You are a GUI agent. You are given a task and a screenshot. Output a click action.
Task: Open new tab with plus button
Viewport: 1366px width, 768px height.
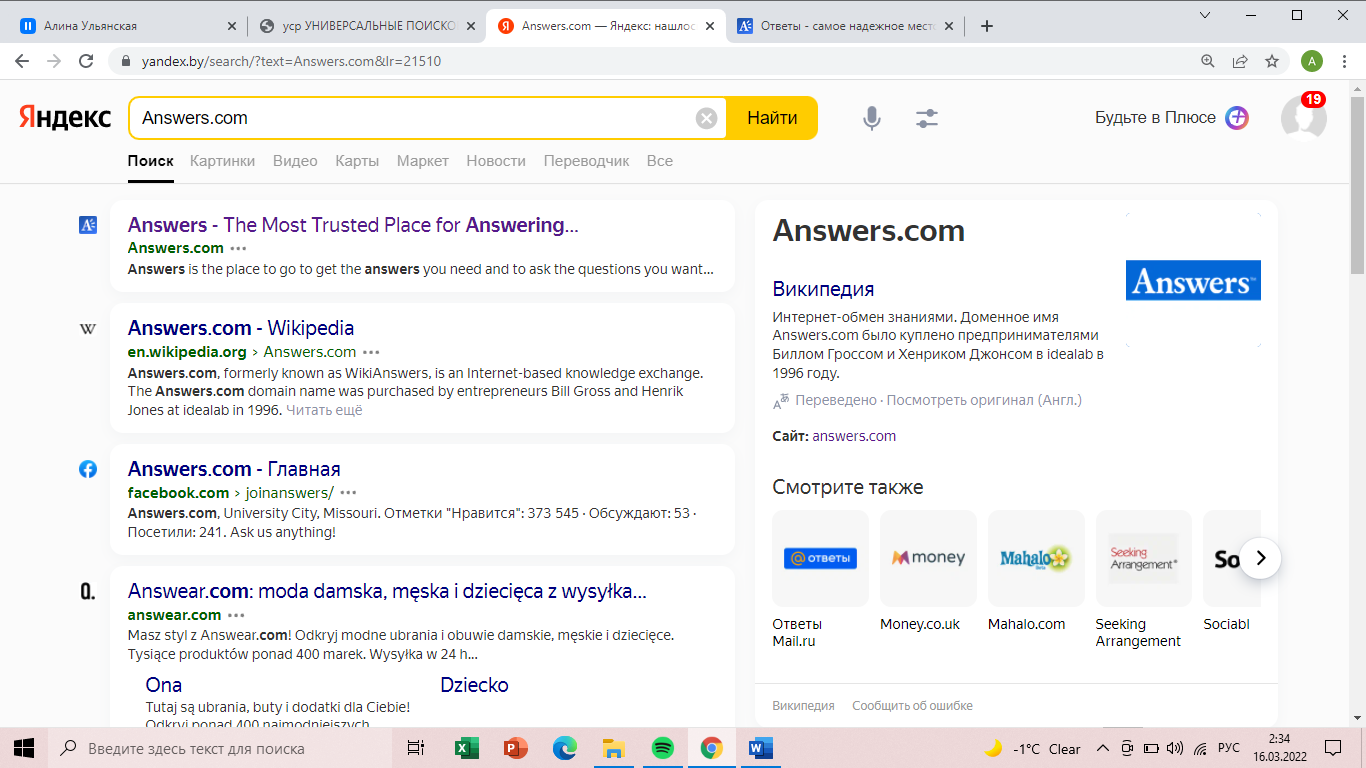[x=987, y=26]
